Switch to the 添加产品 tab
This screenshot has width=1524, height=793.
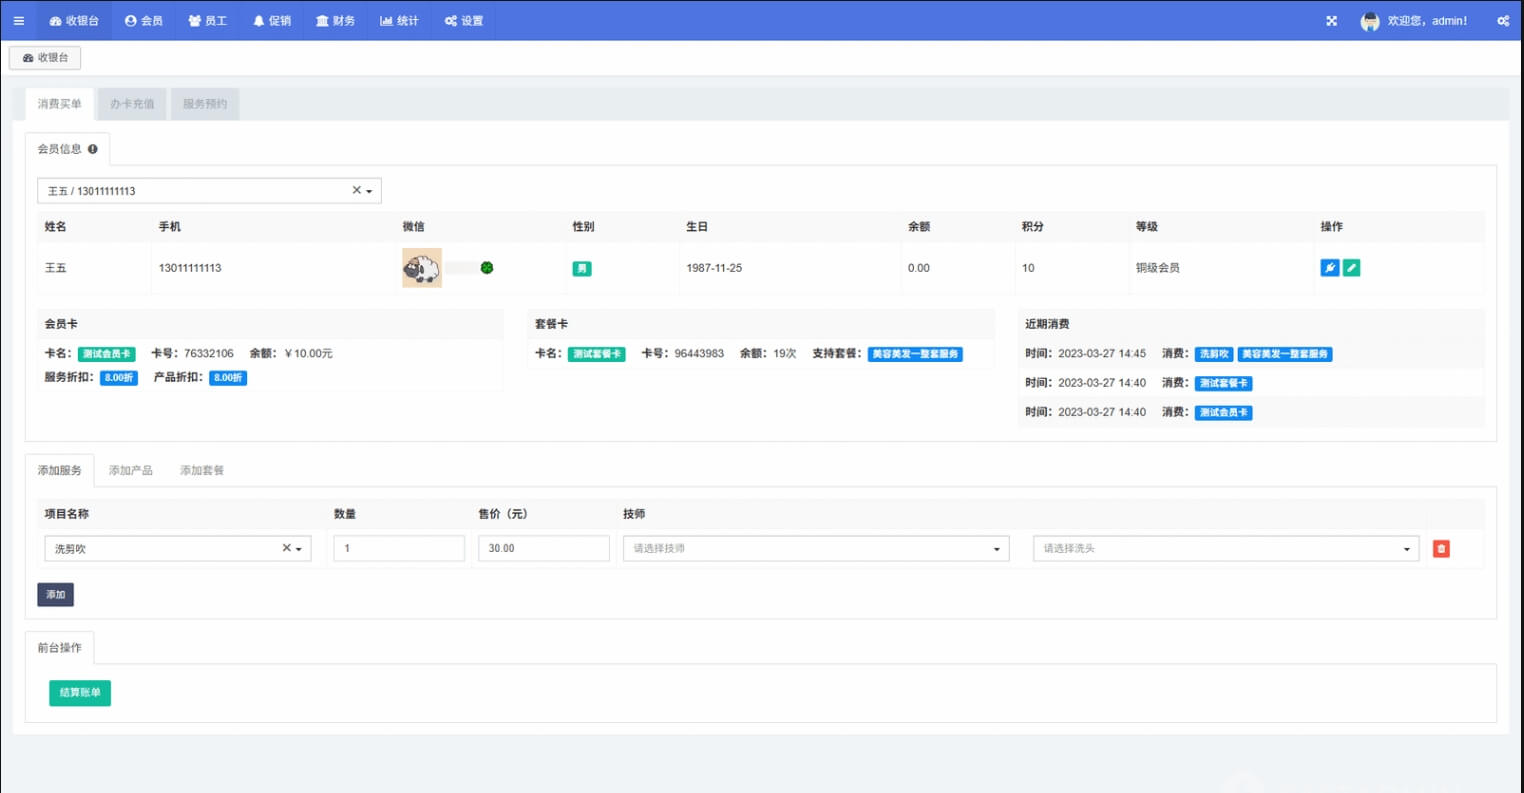pos(131,470)
